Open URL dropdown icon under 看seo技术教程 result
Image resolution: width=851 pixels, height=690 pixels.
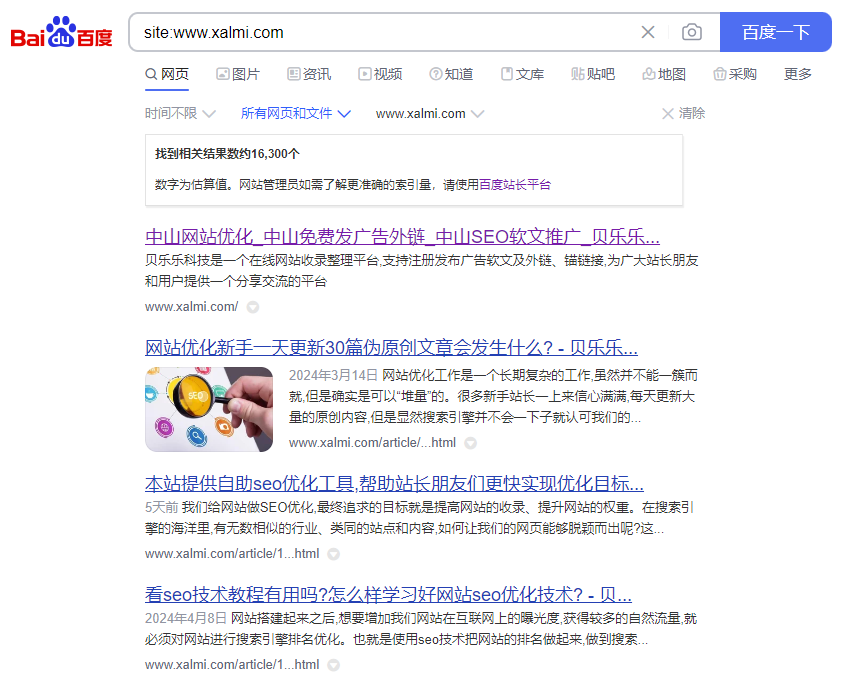click(x=334, y=665)
